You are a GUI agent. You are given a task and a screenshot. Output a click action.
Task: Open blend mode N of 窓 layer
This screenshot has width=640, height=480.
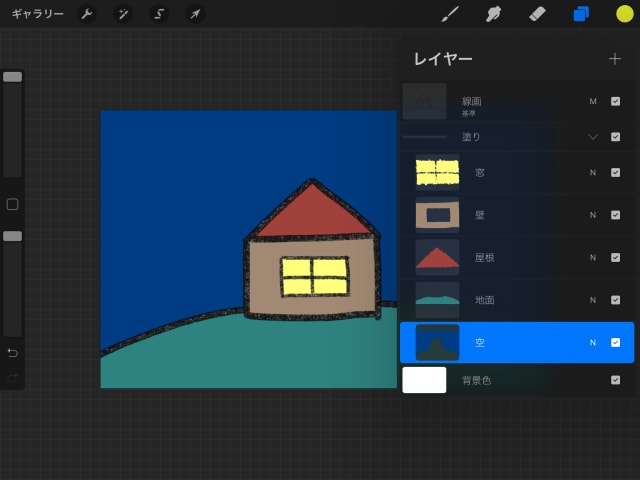tap(593, 173)
